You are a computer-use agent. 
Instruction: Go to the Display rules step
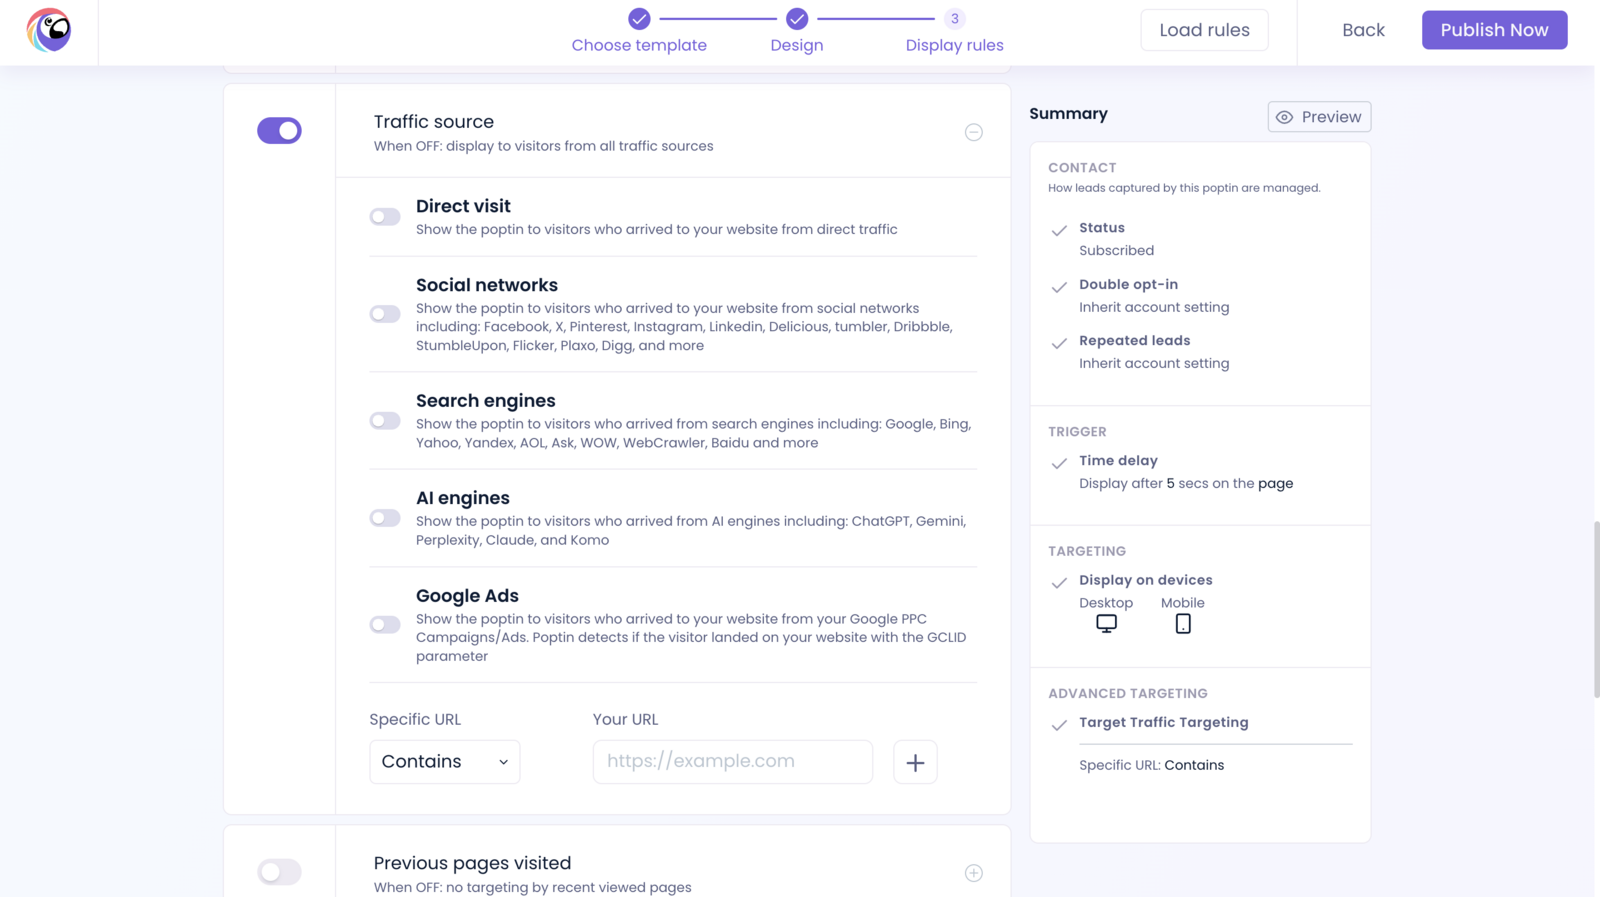955,45
